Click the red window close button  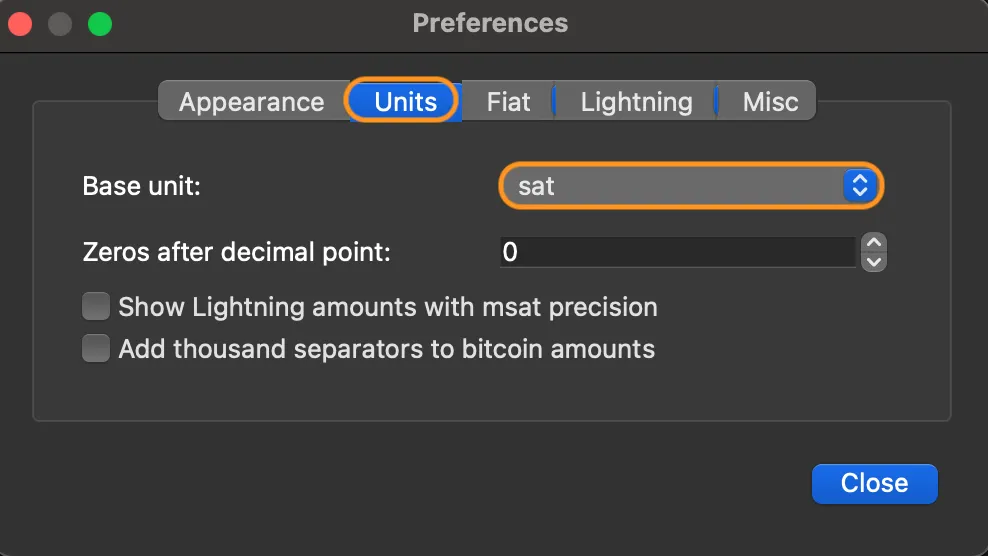[x=21, y=24]
